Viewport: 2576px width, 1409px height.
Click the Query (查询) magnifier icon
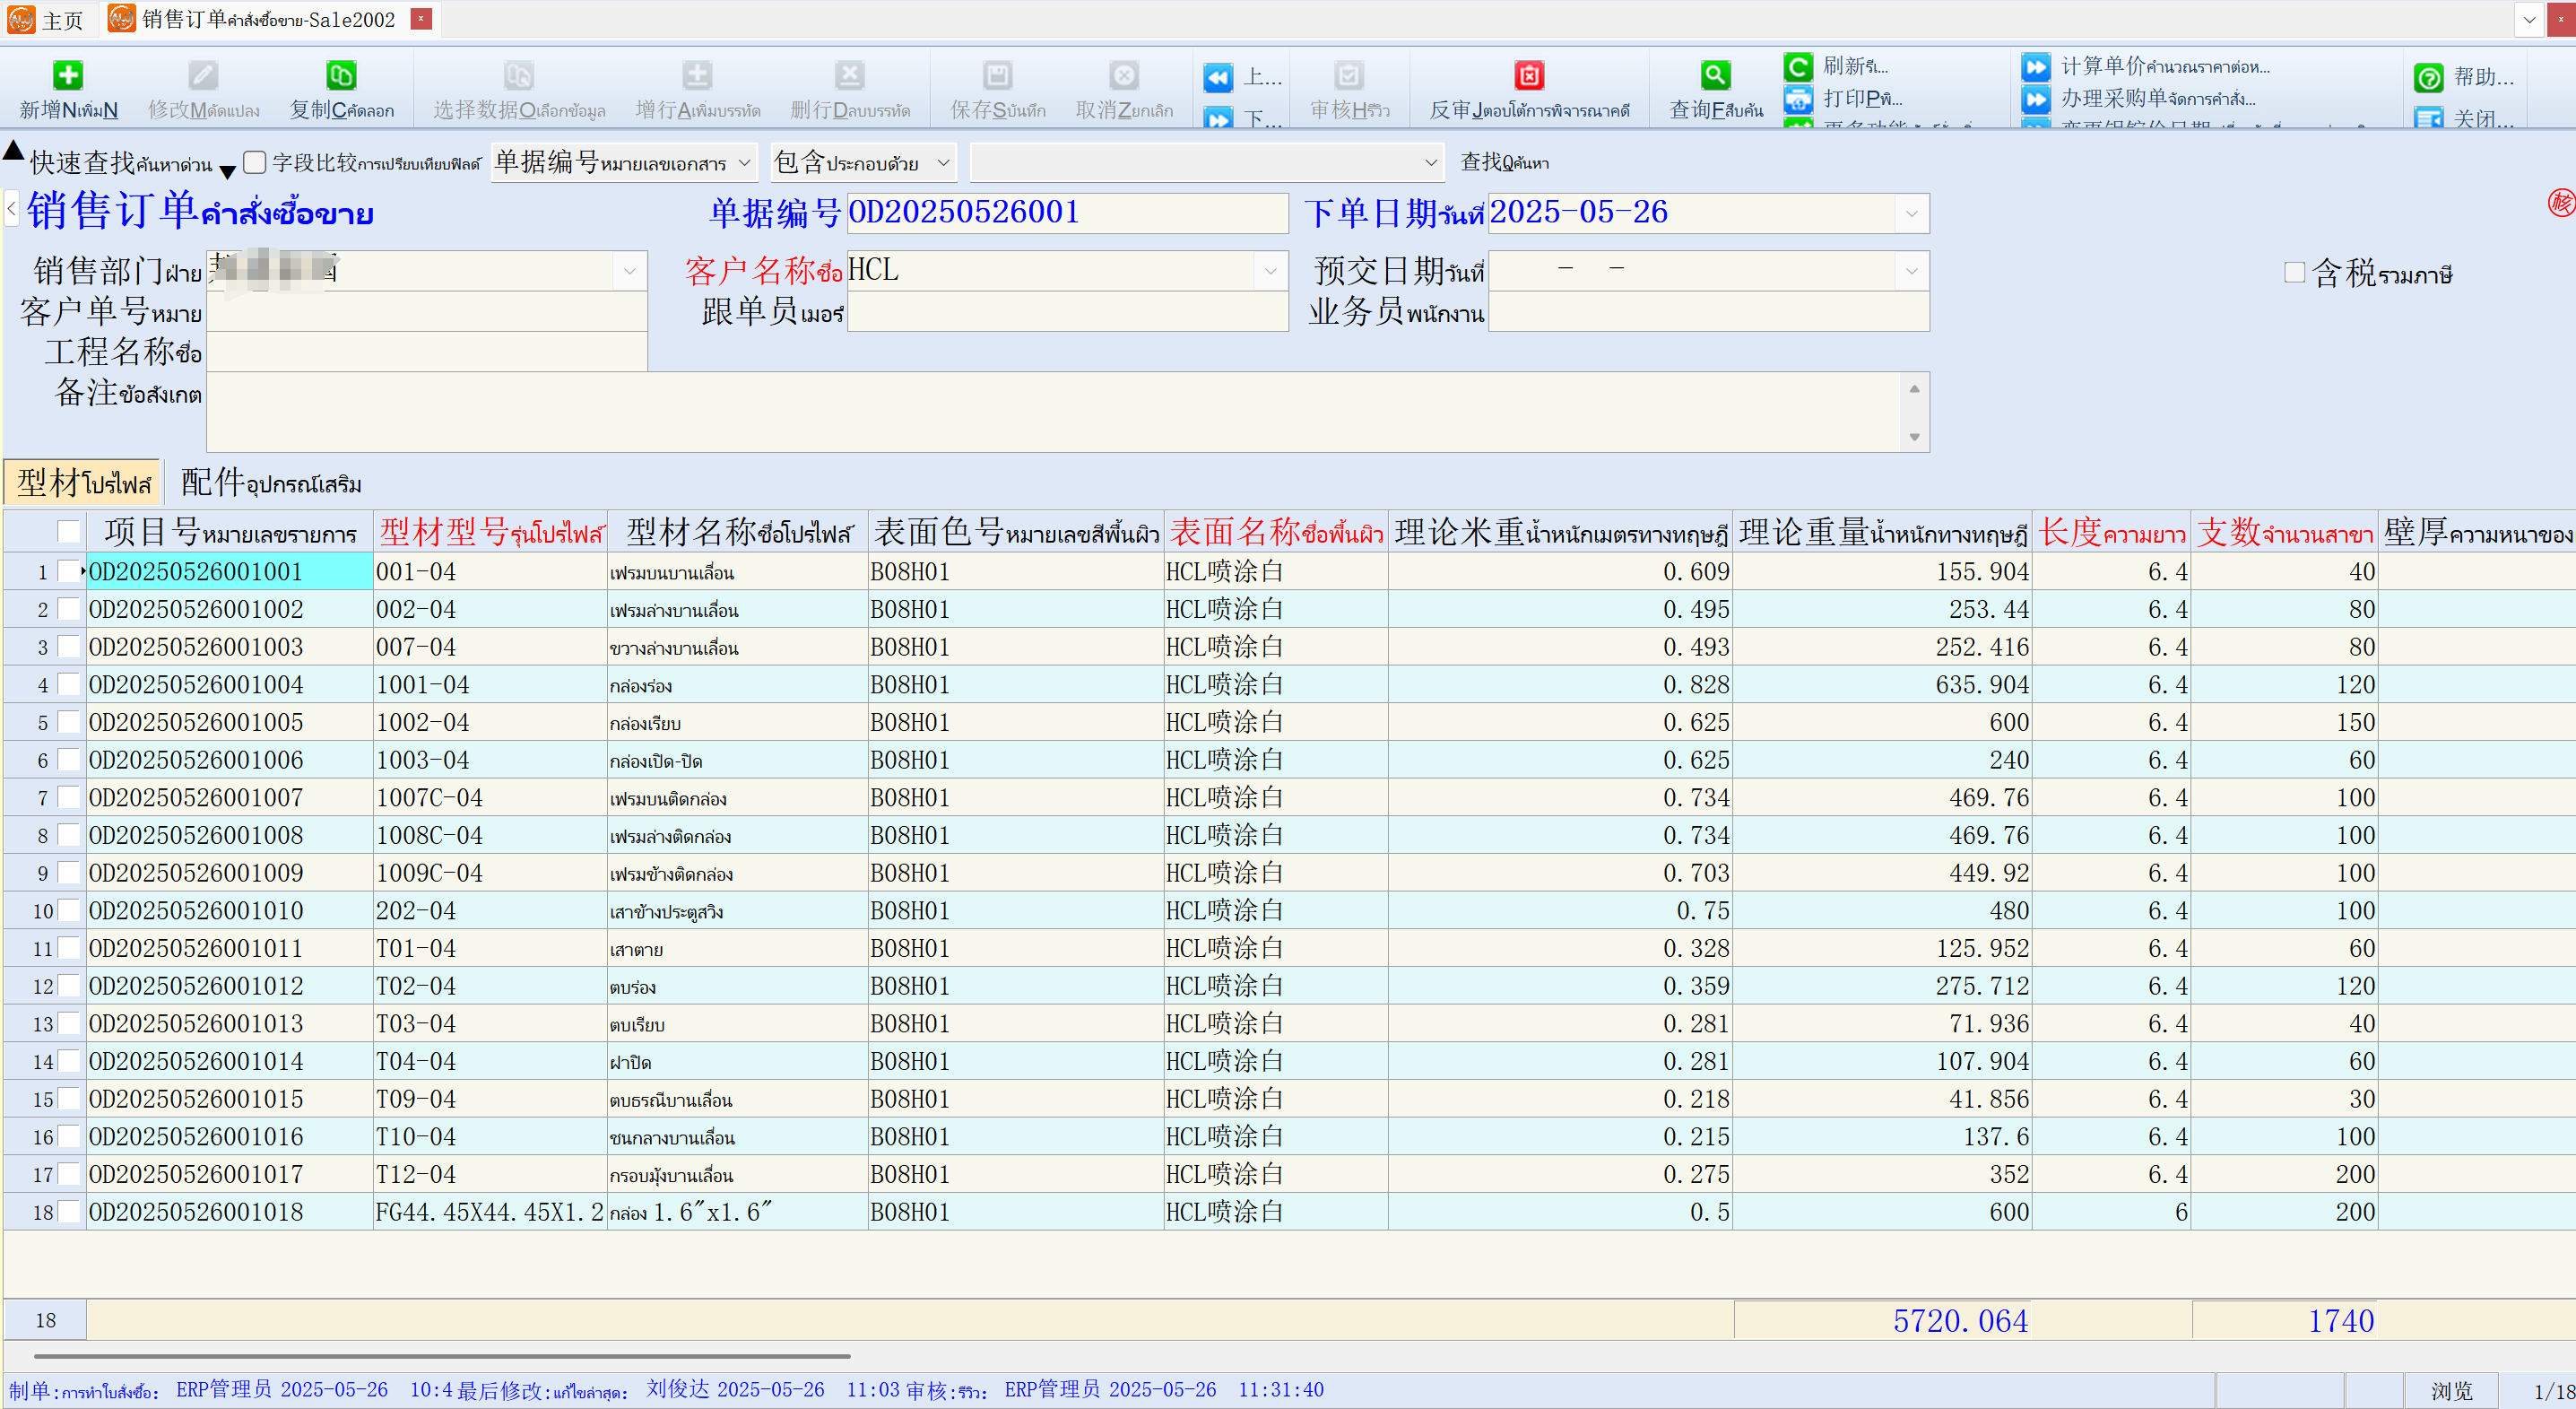[1715, 75]
